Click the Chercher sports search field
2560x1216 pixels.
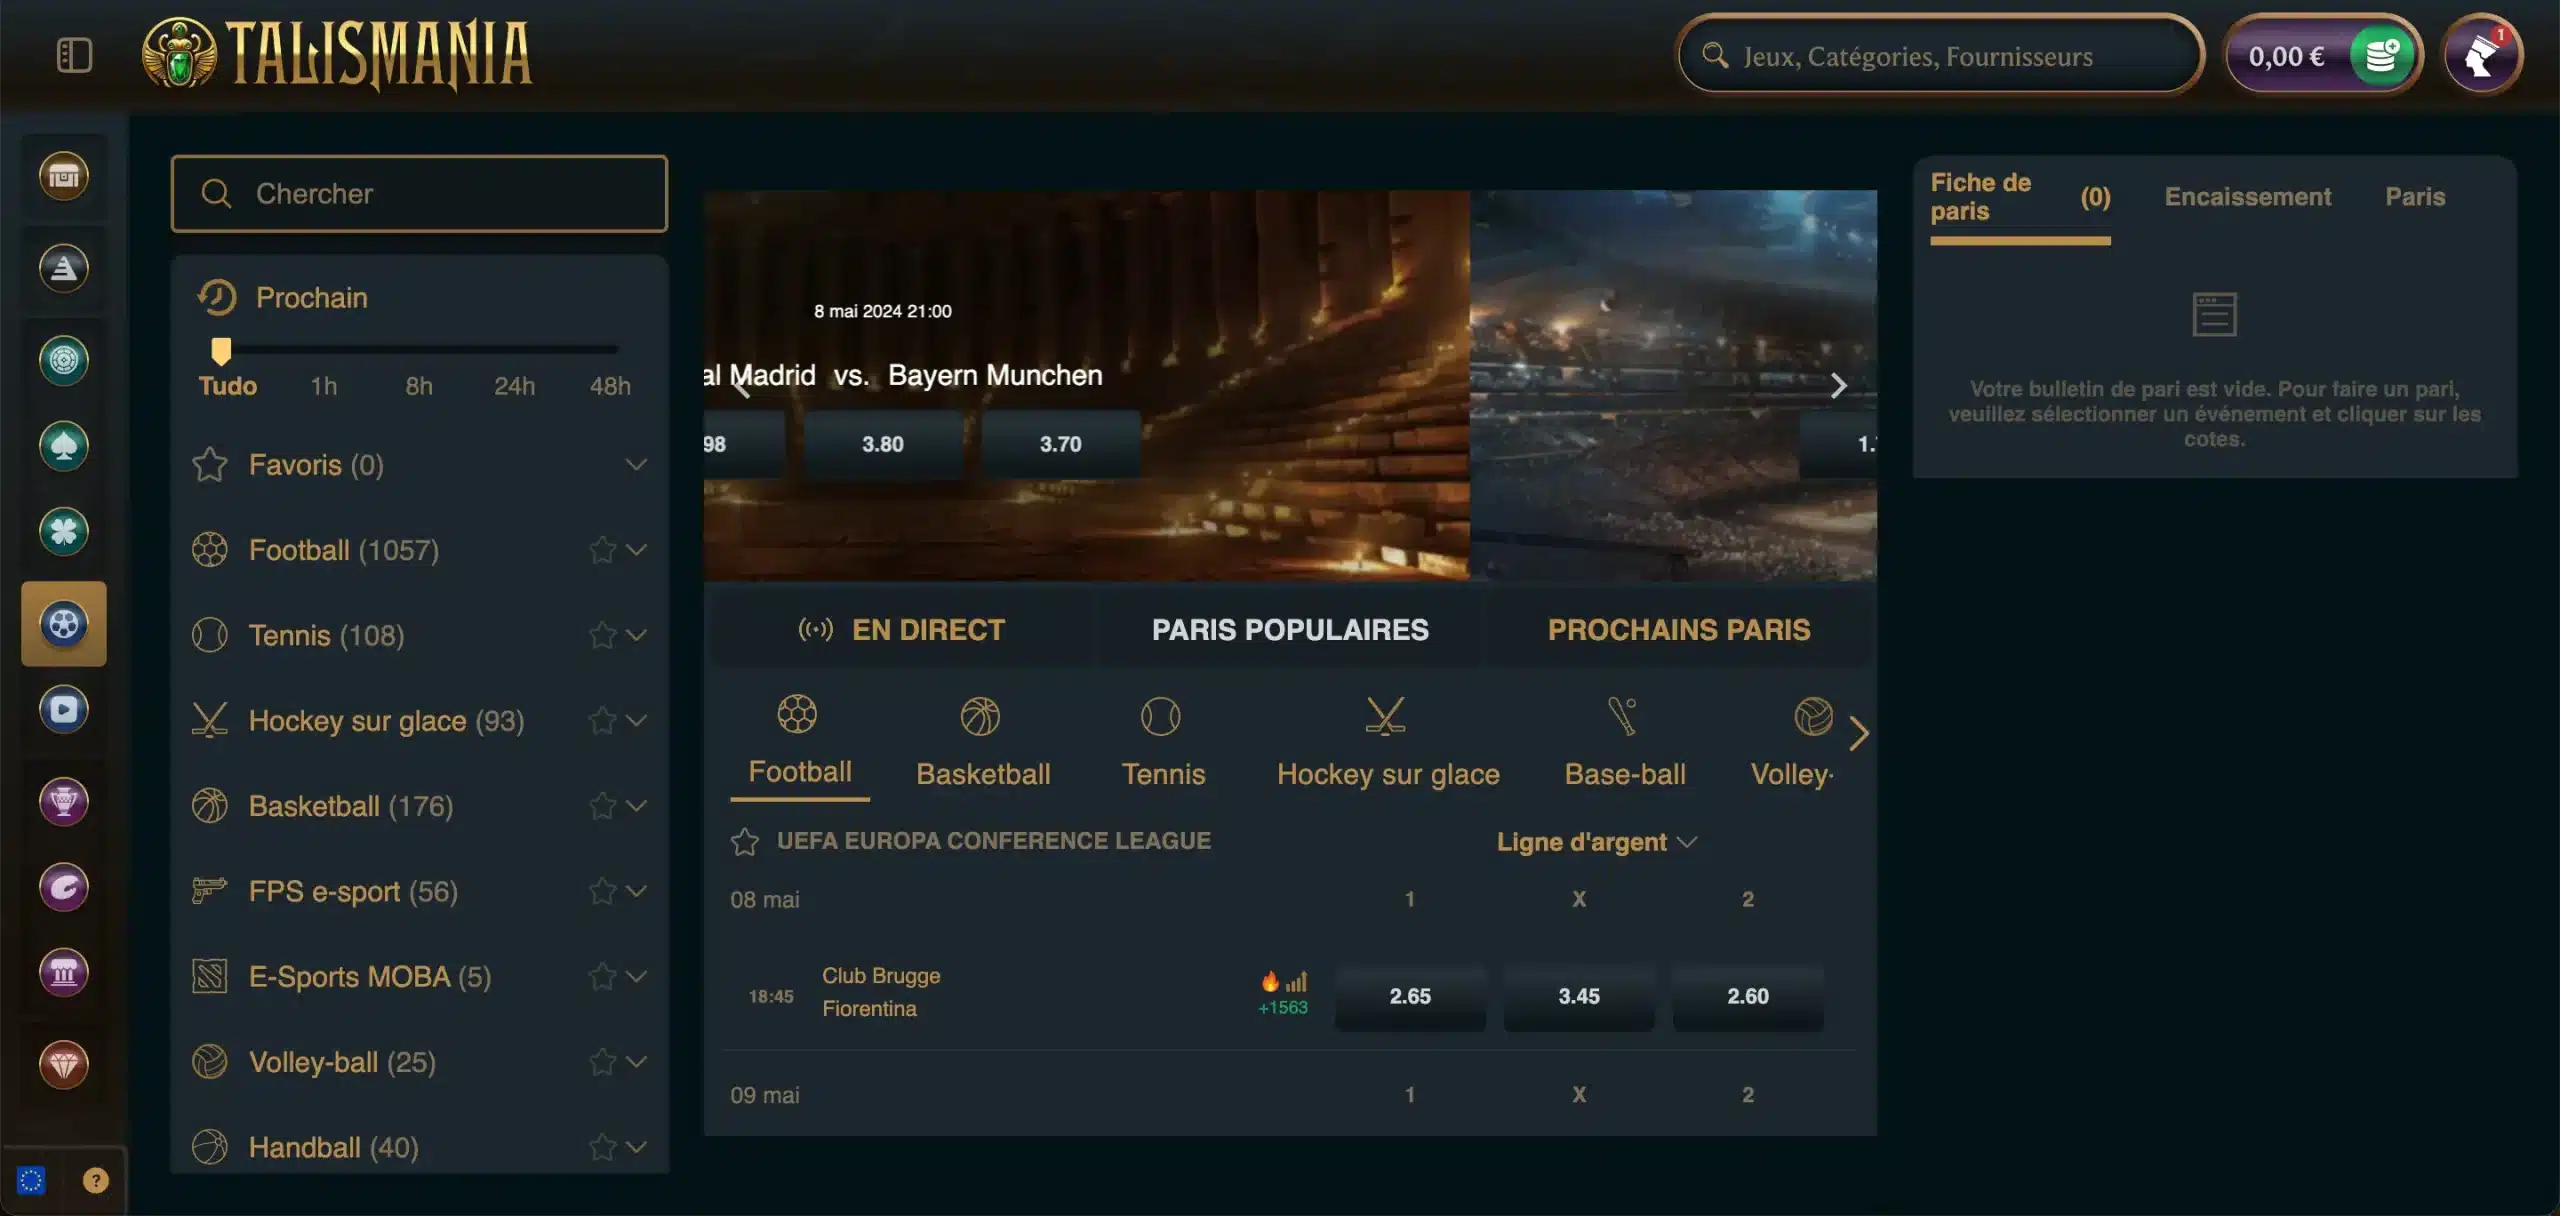click(x=419, y=194)
